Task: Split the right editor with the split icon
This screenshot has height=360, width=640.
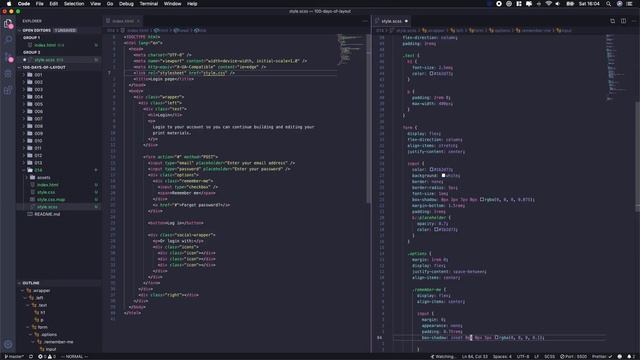Action: click(623, 21)
